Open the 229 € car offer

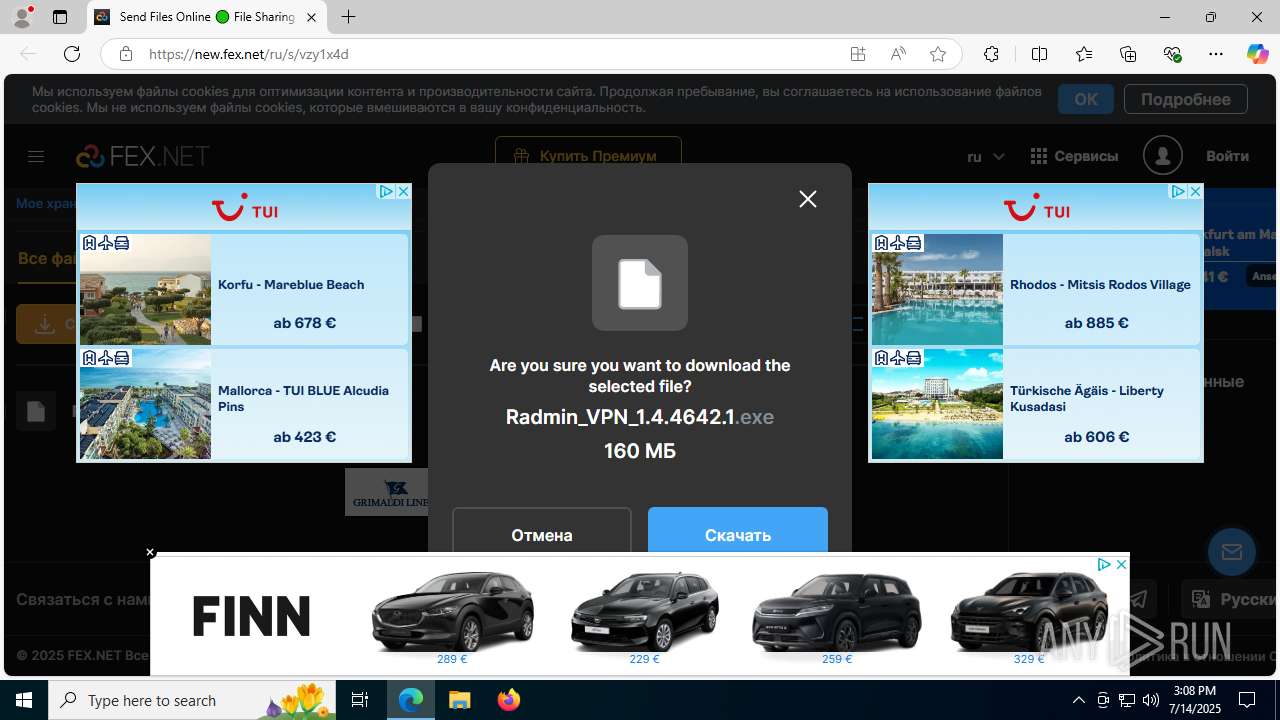tap(645, 617)
